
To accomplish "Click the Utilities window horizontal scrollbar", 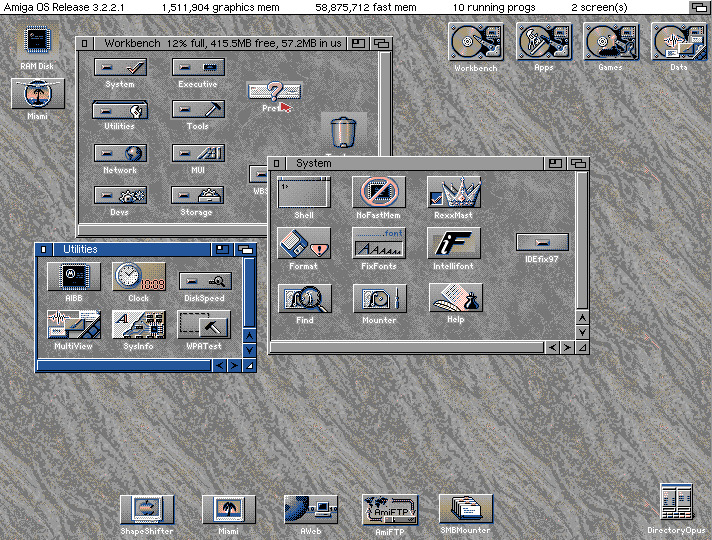I will (124, 366).
